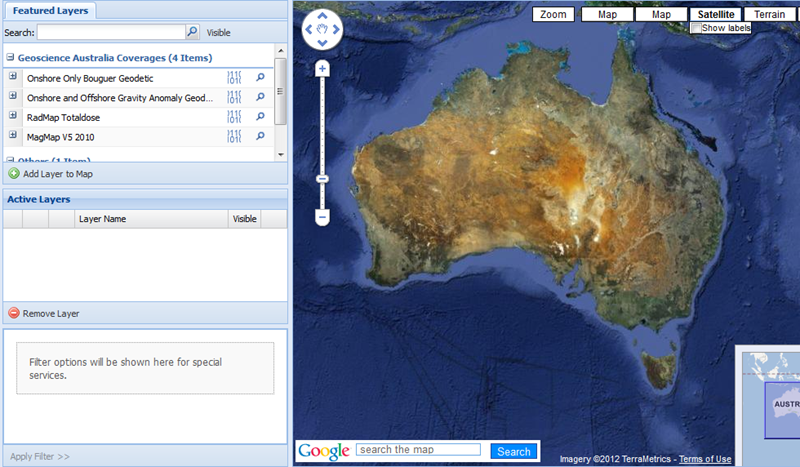Click the layer search magnifier icon
The image size is (800, 467).
click(x=193, y=32)
